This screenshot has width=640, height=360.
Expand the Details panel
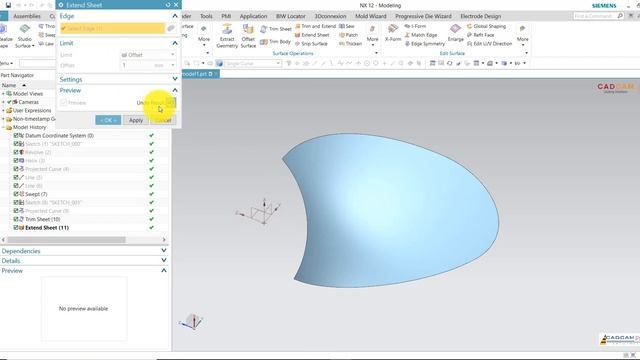click(164, 260)
